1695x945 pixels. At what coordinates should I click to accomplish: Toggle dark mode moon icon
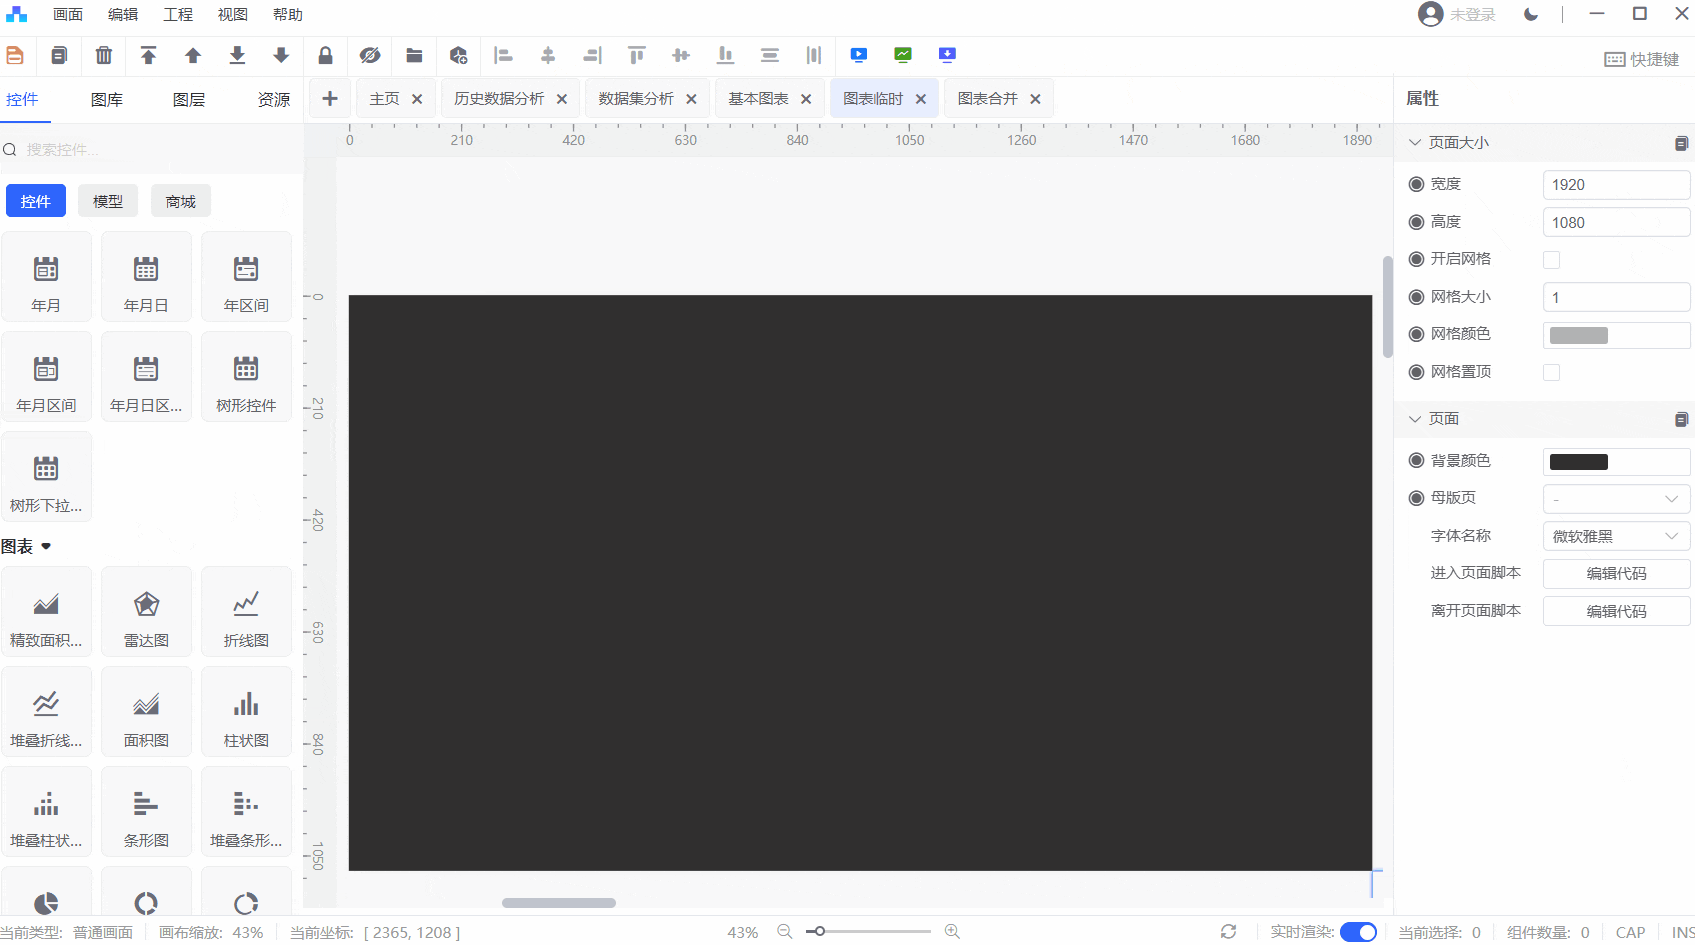point(1530,14)
